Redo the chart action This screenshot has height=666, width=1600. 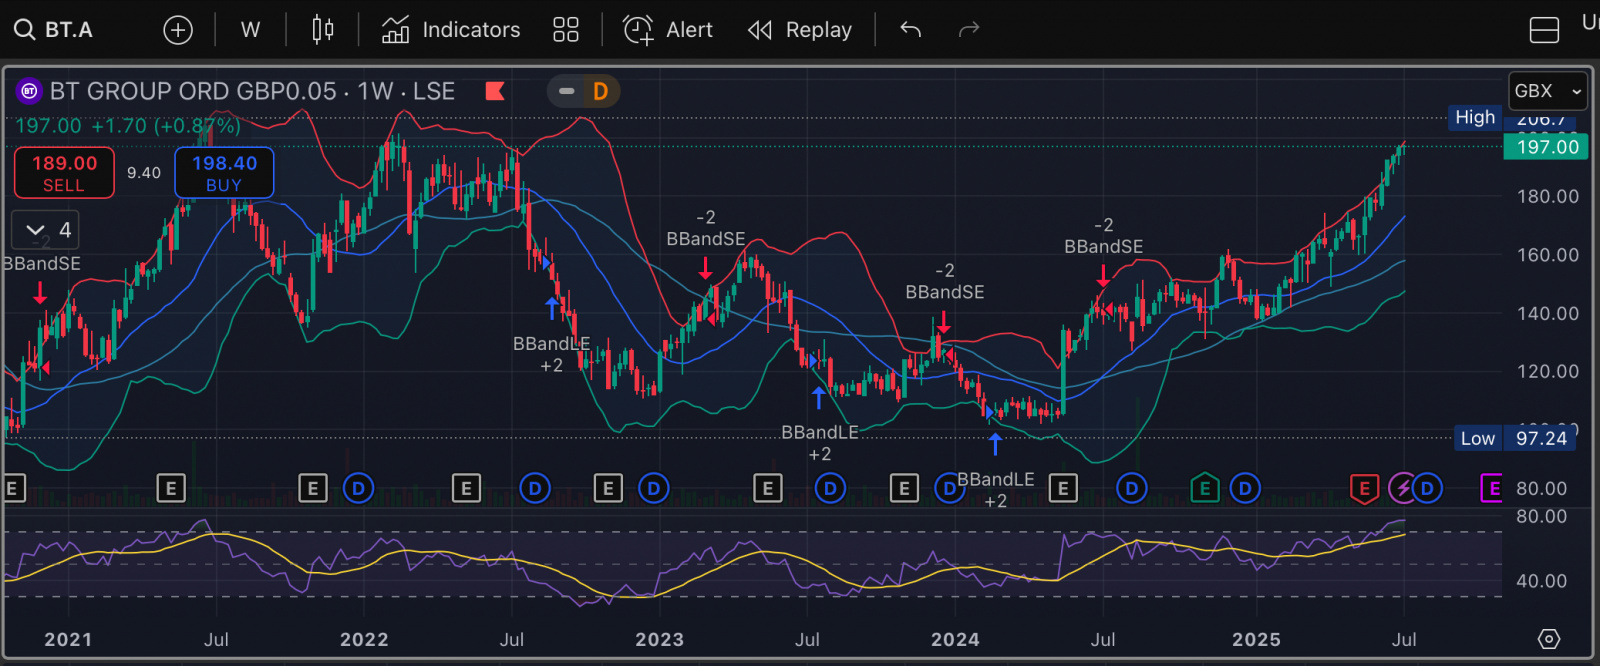tap(968, 30)
